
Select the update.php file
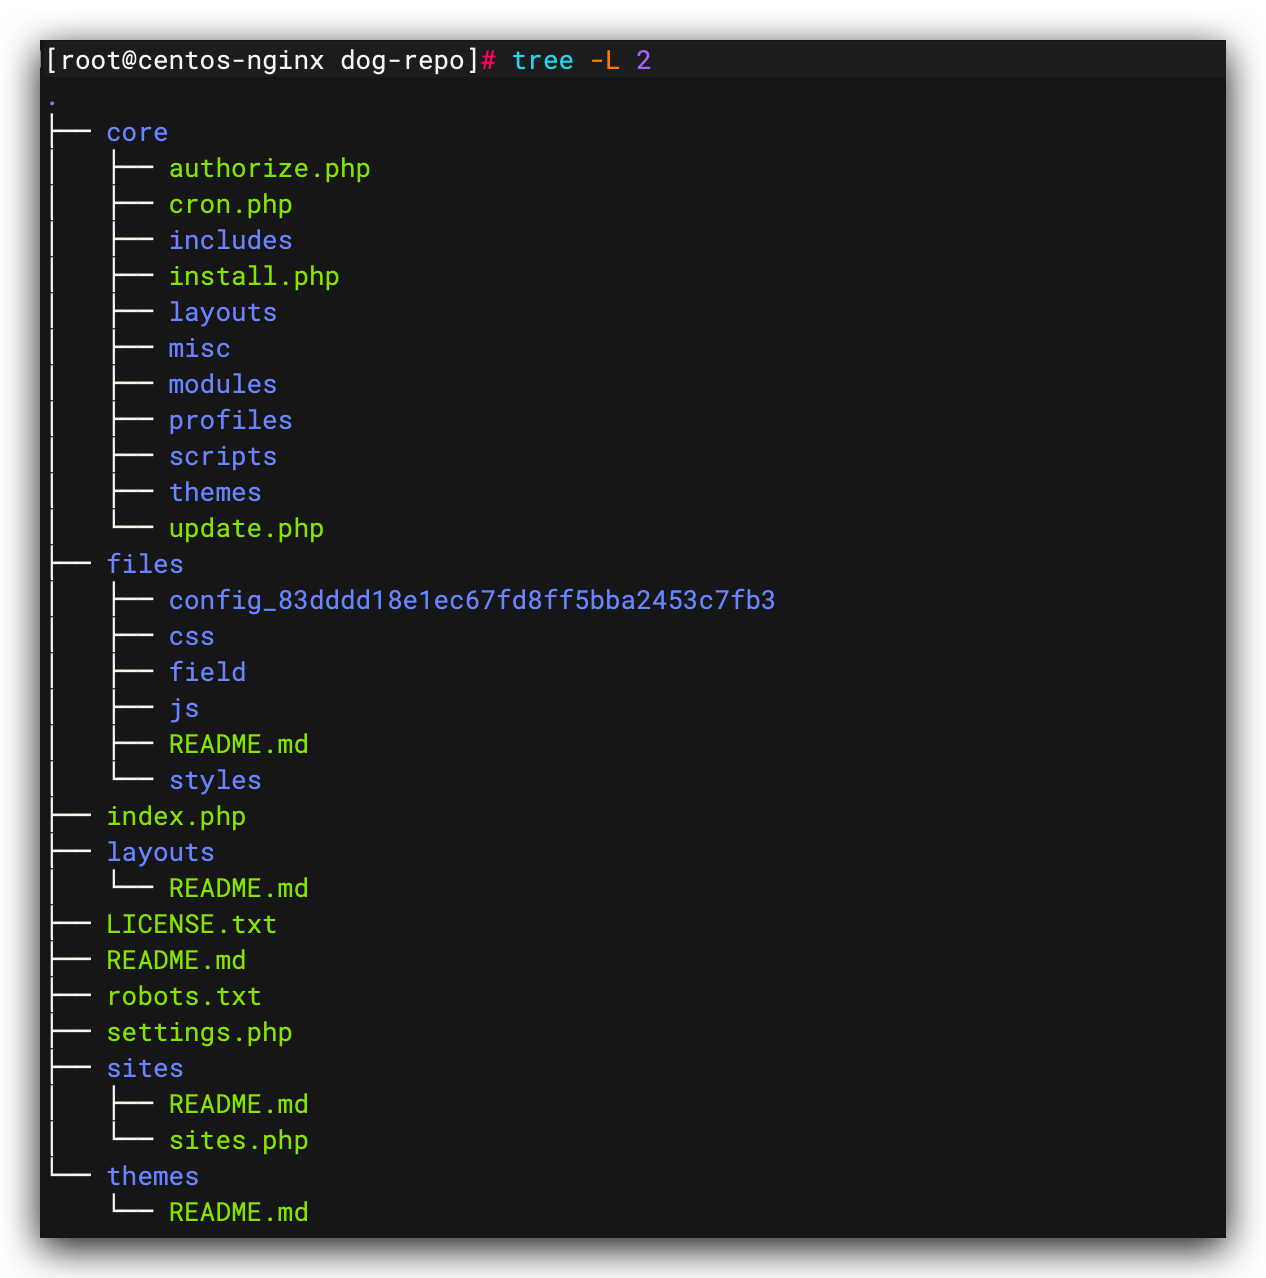coord(246,529)
